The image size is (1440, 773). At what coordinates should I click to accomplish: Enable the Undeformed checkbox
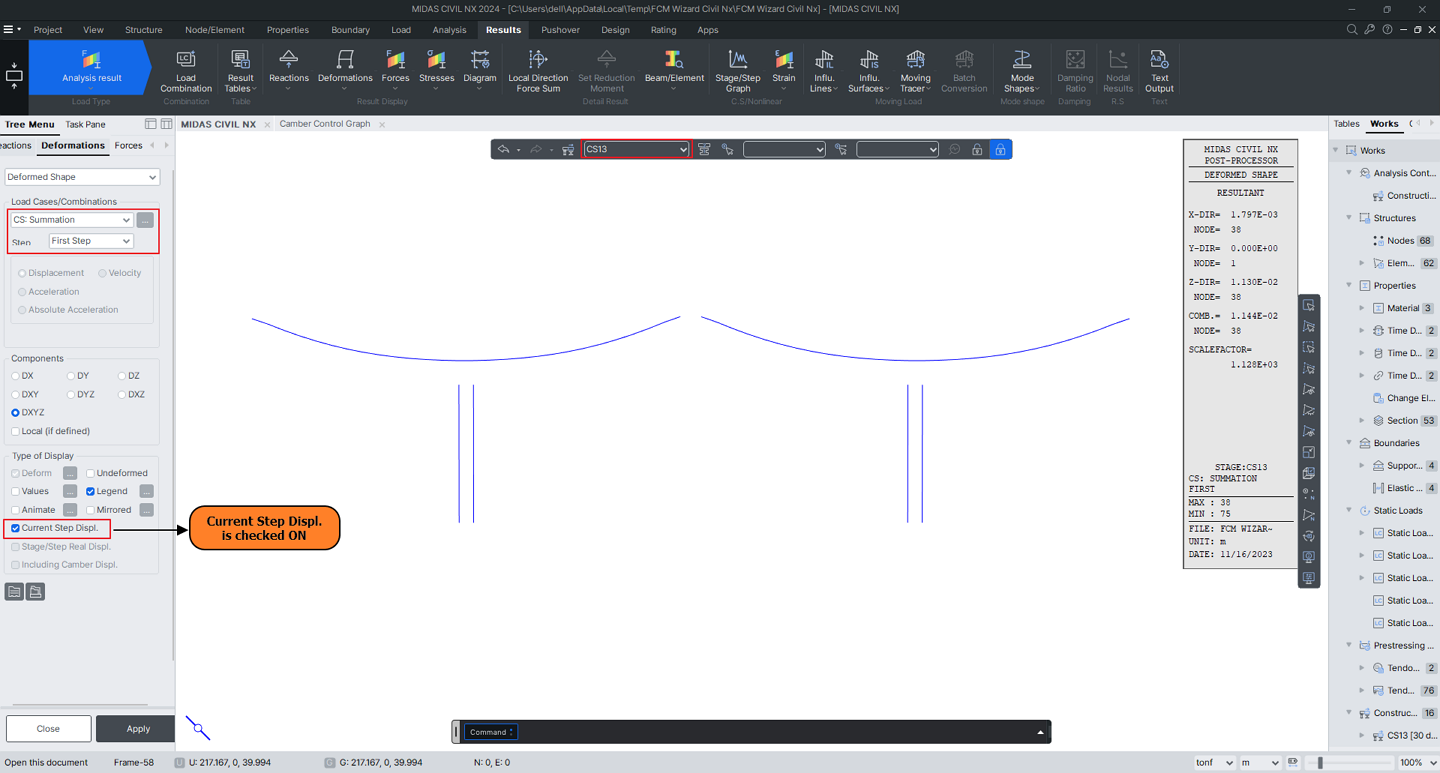pos(90,473)
